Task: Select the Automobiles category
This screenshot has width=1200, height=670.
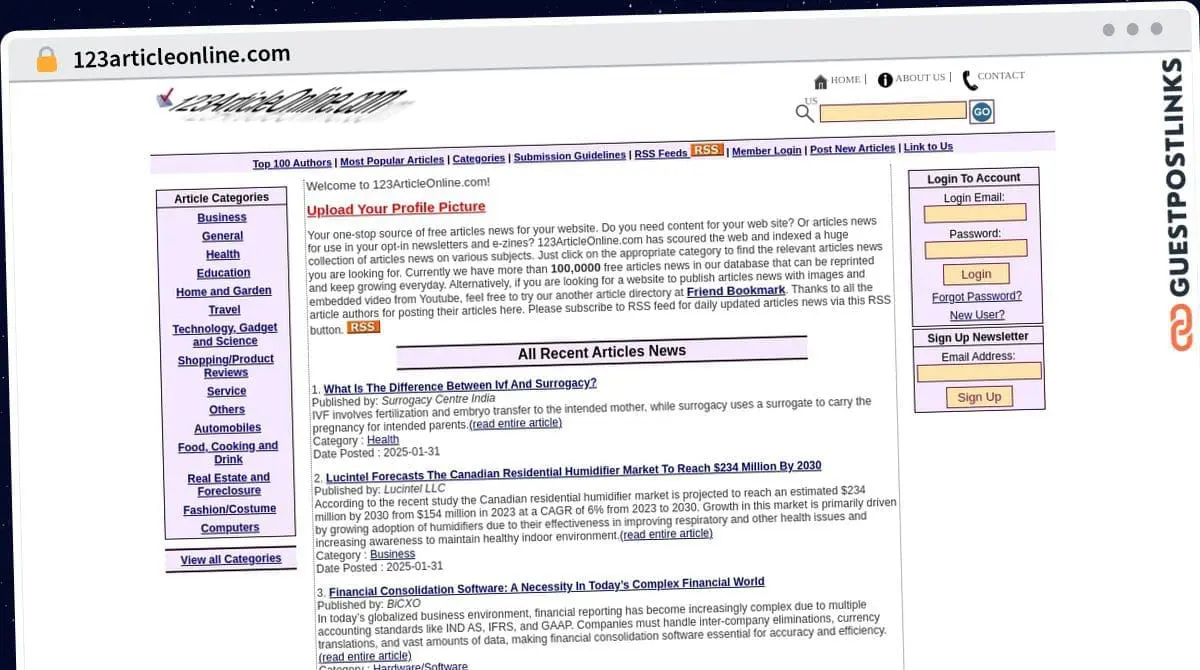Action: click(x=228, y=428)
